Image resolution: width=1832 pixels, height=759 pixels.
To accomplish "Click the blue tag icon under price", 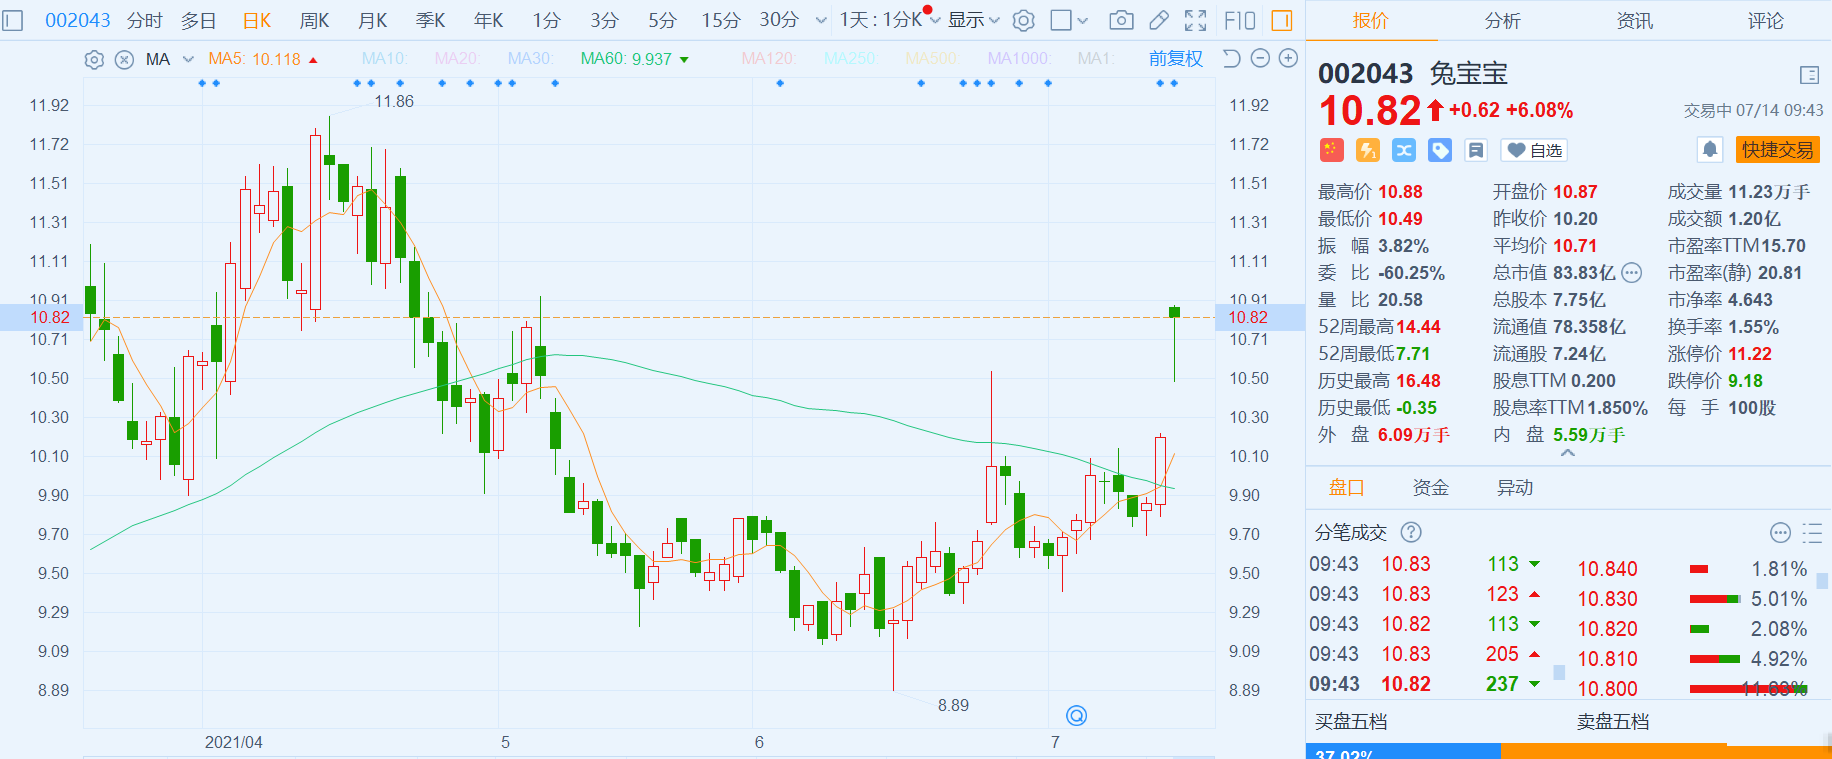I will point(1440,150).
